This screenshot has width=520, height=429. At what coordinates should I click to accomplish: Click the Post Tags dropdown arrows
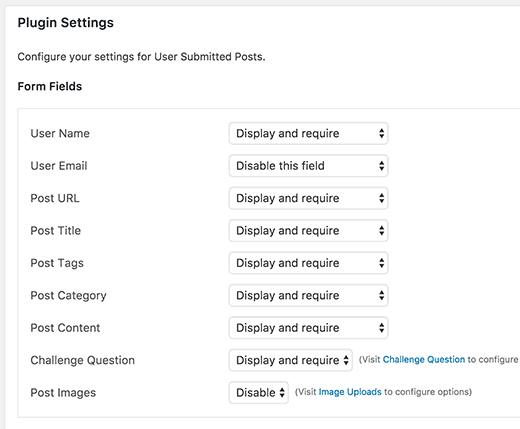pos(382,263)
